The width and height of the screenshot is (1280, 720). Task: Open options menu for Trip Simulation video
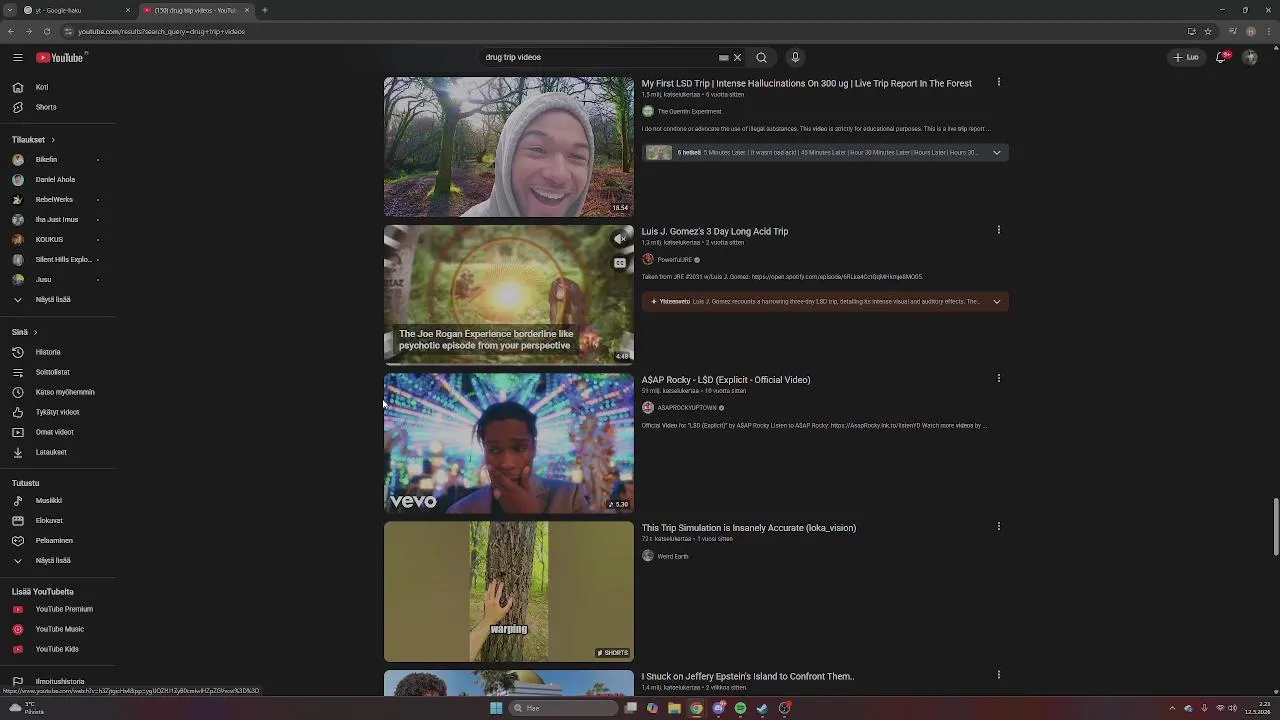[x=998, y=526]
